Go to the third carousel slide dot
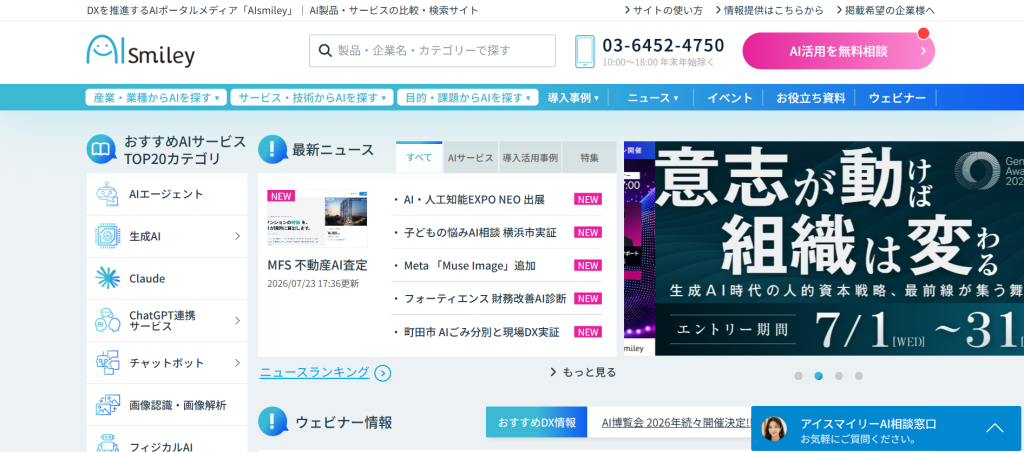The height and width of the screenshot is (452, 1024). tap(839, 376)
